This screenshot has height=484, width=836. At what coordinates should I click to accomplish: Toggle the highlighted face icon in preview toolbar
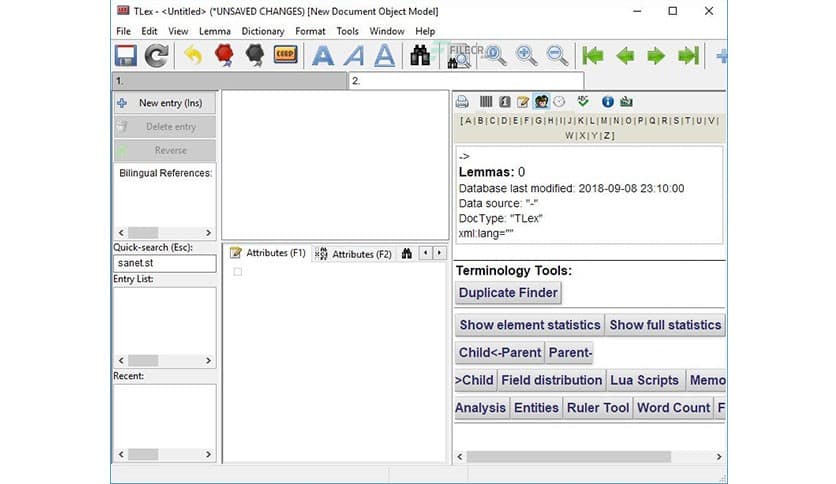[x=541, y=101]
